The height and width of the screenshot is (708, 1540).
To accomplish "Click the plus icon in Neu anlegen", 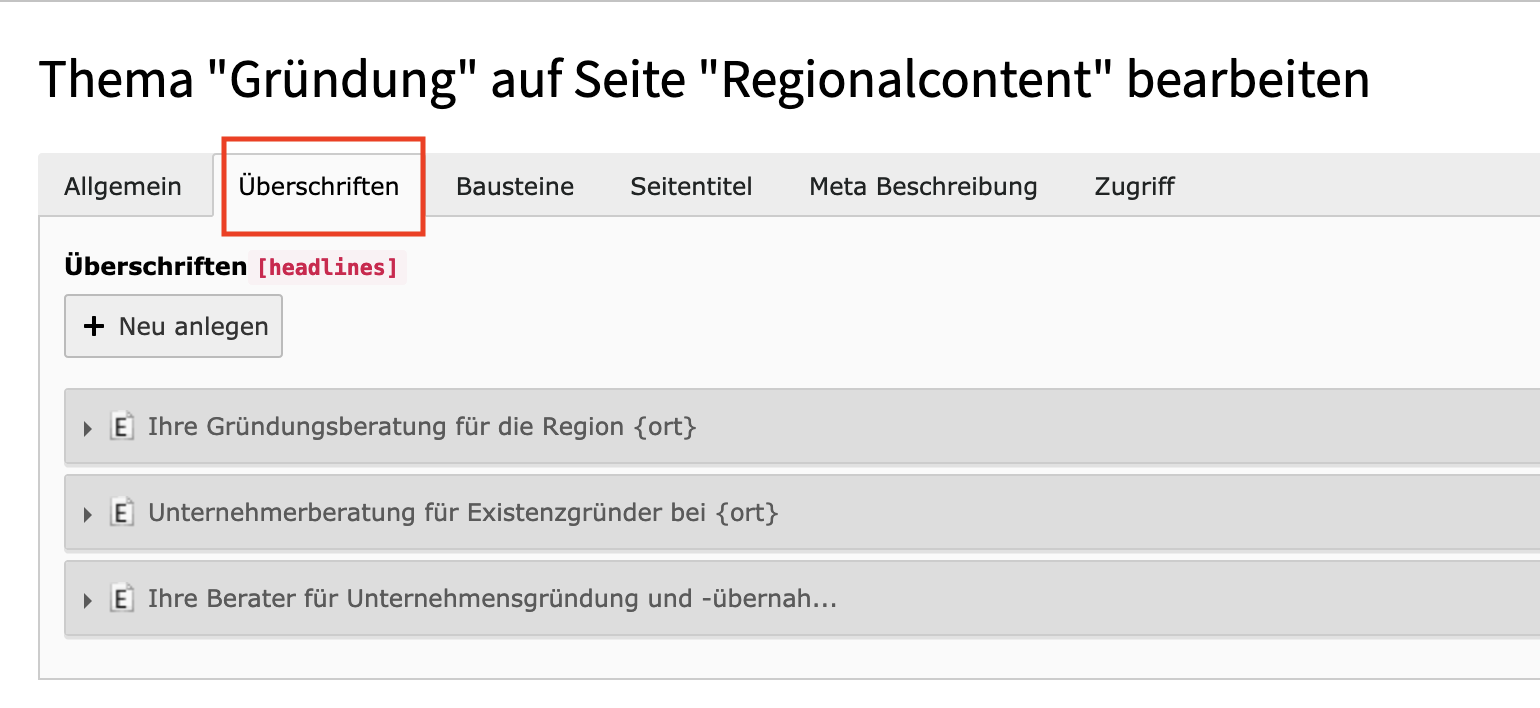I will pos(94,326).
